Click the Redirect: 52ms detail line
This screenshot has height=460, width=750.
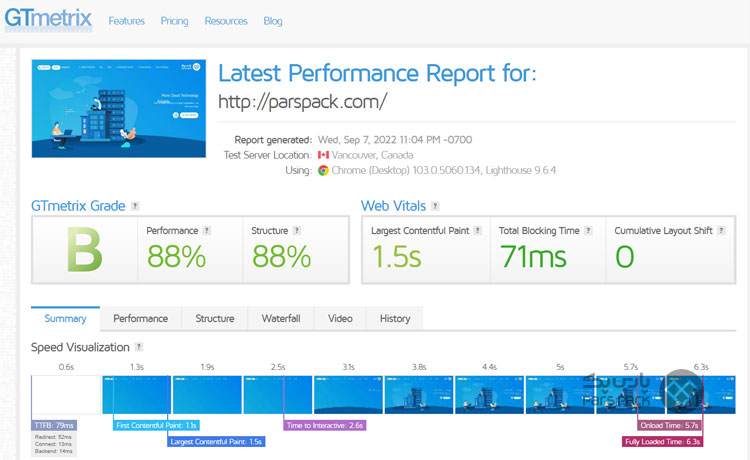(x=53, y=437)
